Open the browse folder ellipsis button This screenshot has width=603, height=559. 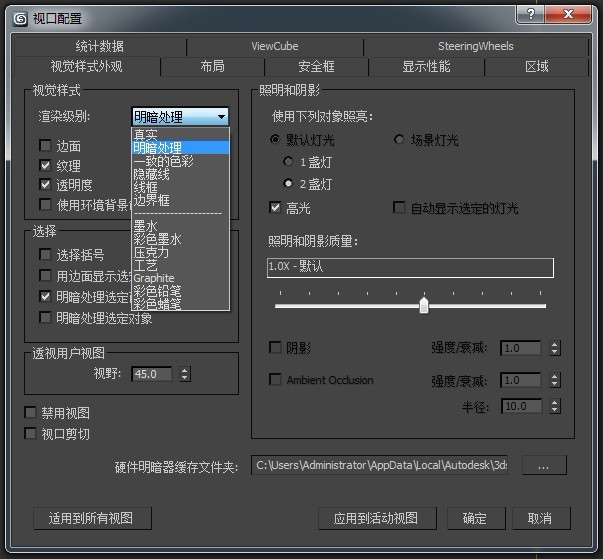pyautogui.click(x=544, y=466)
